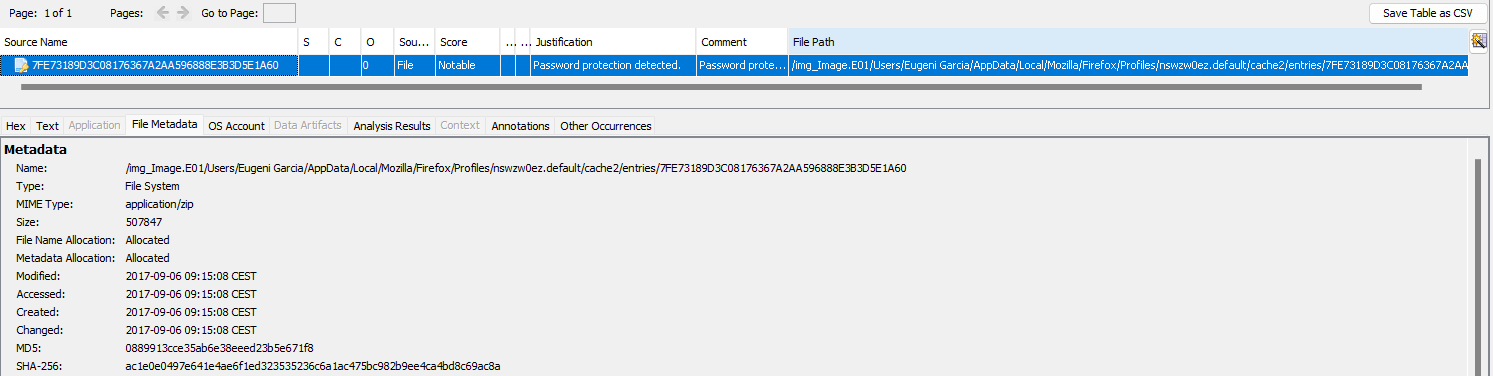Viewport: 1493px width, 376px height.
Task: Sort by the Score column header
Action: click(x=467, y=42)
